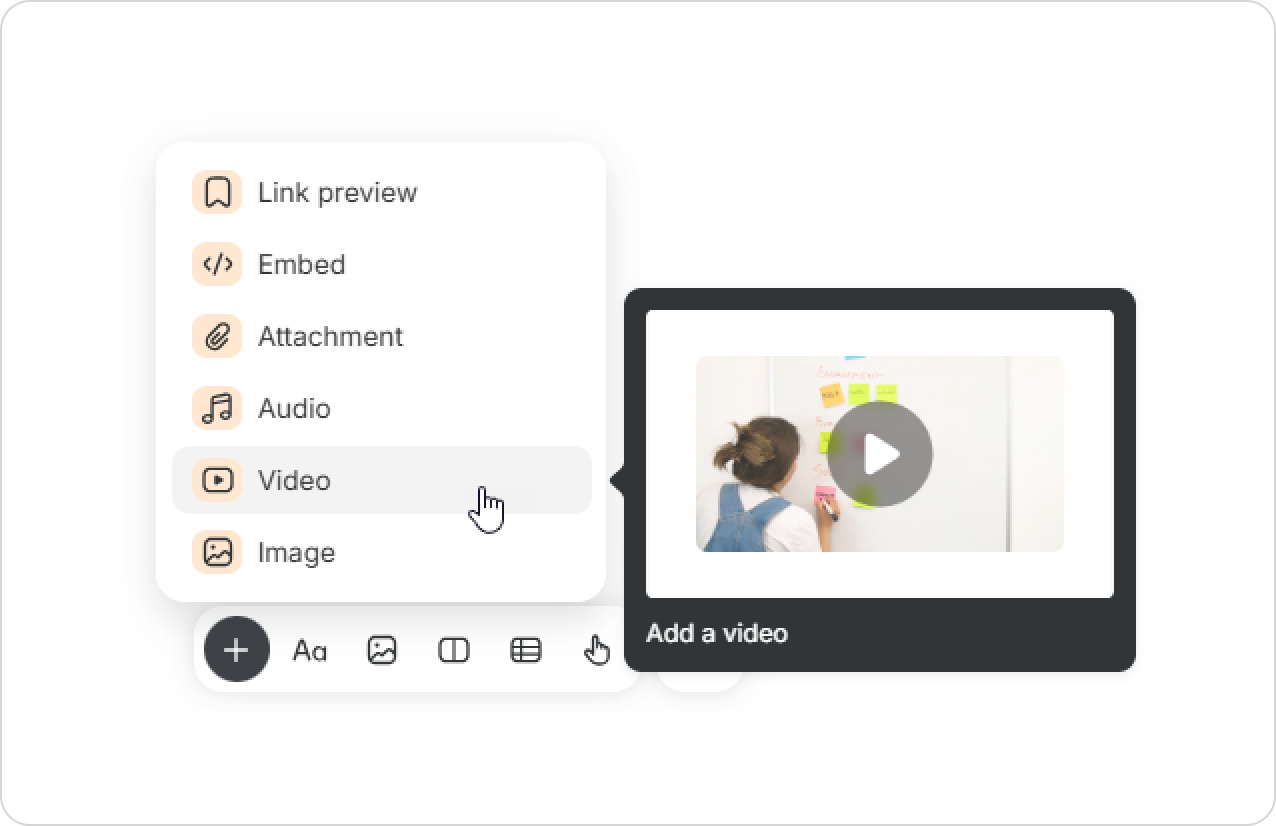Insert a table using the toolbar icon
Viewport: 1276px width, 826px height.
click(x=526, y=651)
